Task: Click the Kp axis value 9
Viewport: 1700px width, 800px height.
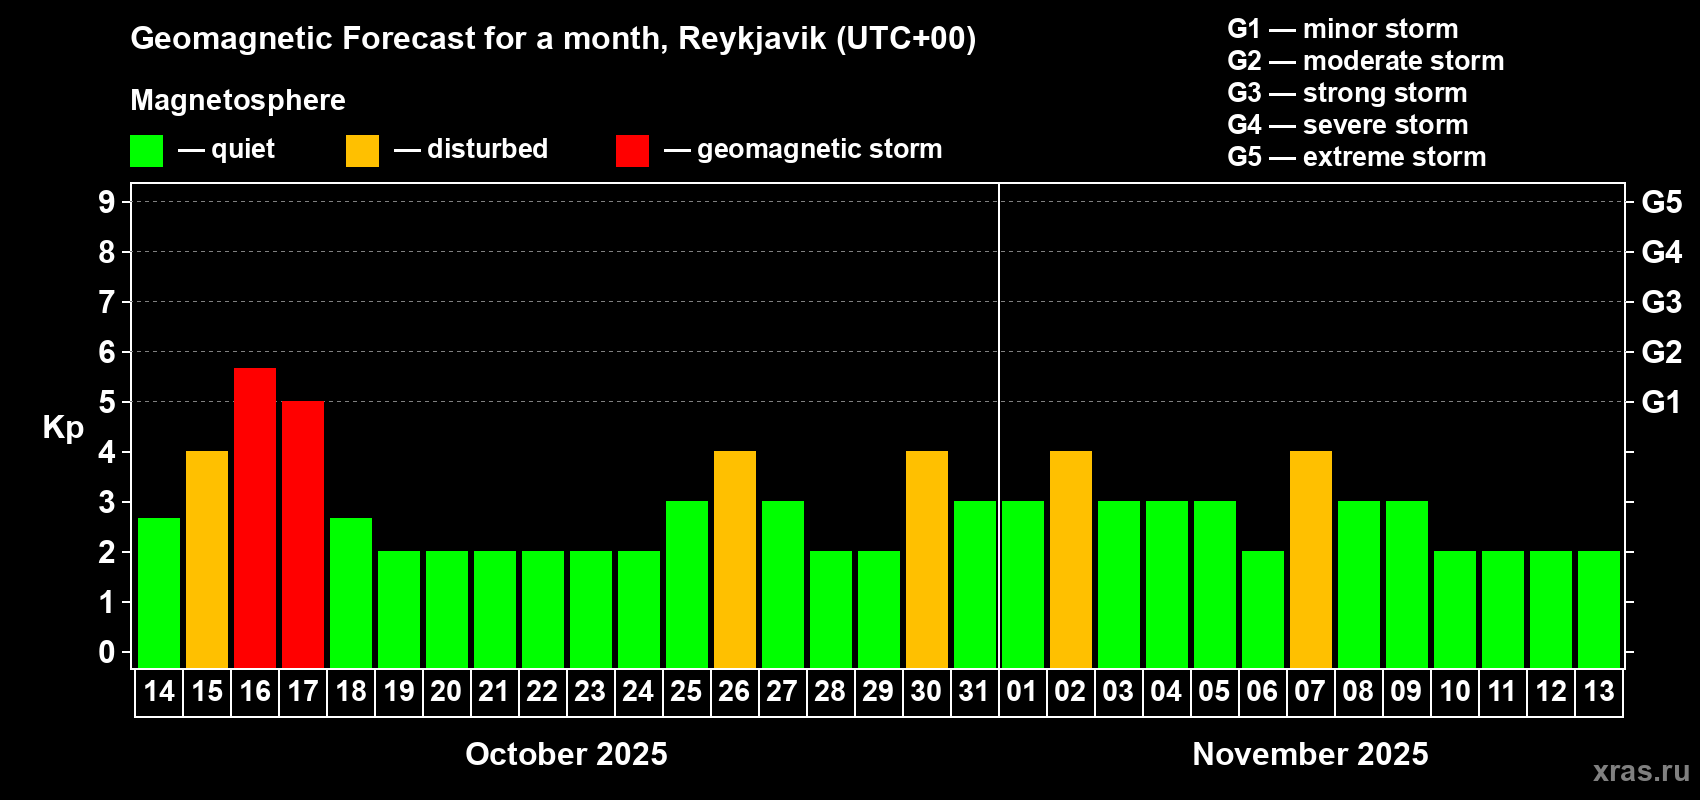Action: [x=107, y=202]
